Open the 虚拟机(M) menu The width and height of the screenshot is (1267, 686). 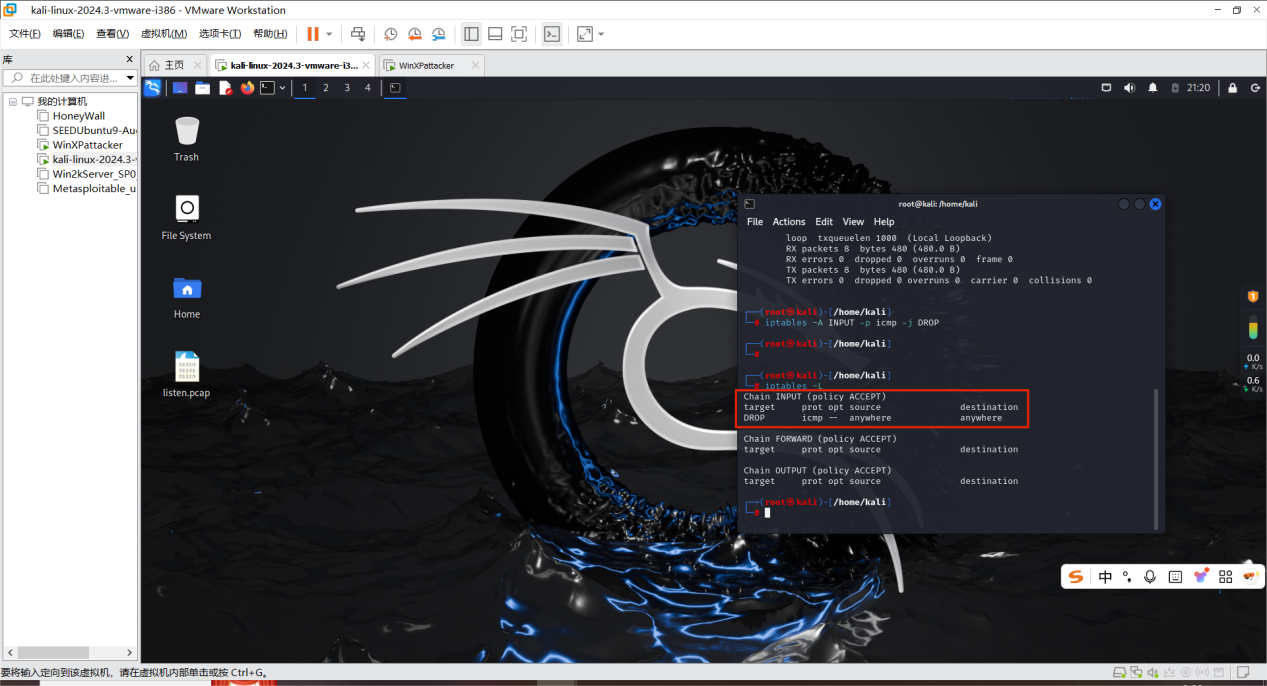[x=164, y=34]
